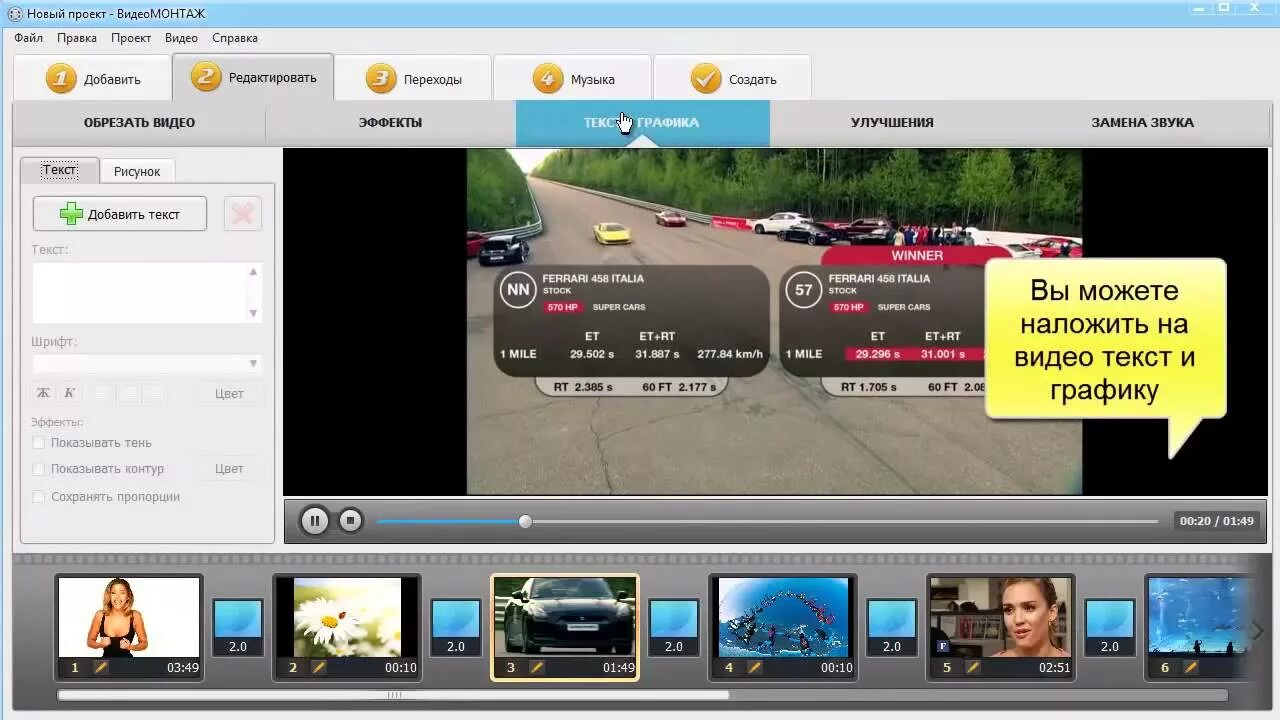Toggle italic К formatting
Image resolution: width=1280 pixels, height=720 pixels.
click(x=69, y=393)
